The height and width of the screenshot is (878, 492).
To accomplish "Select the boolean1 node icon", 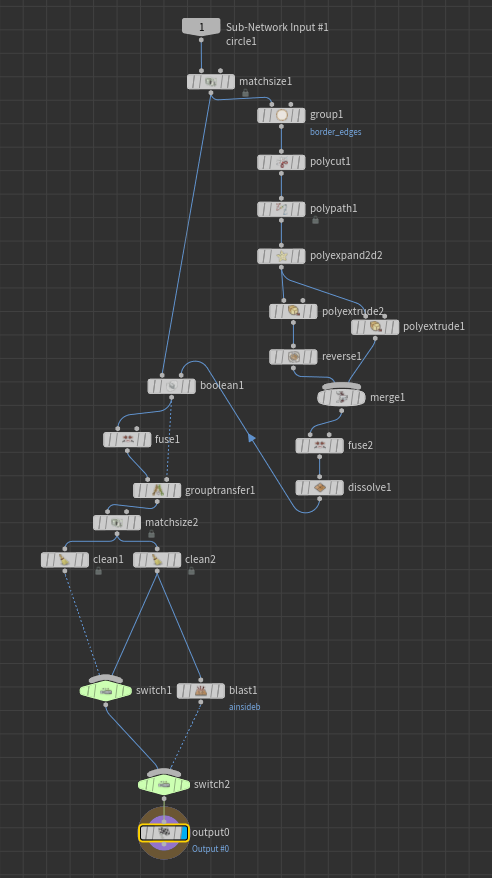I will click(172, 386).
